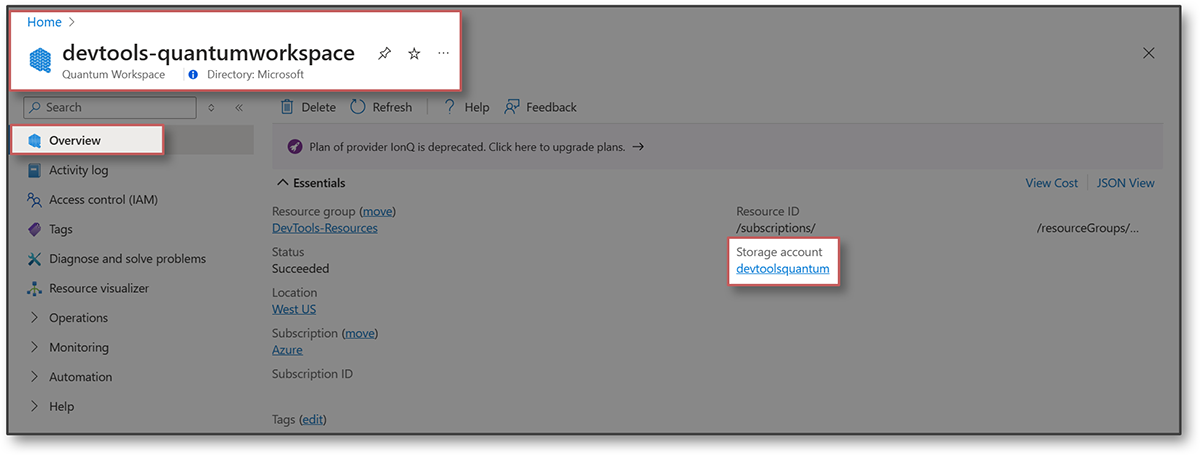The image size is (1200, 455).
Task: Click the Activity log icon
Action: 35,170
